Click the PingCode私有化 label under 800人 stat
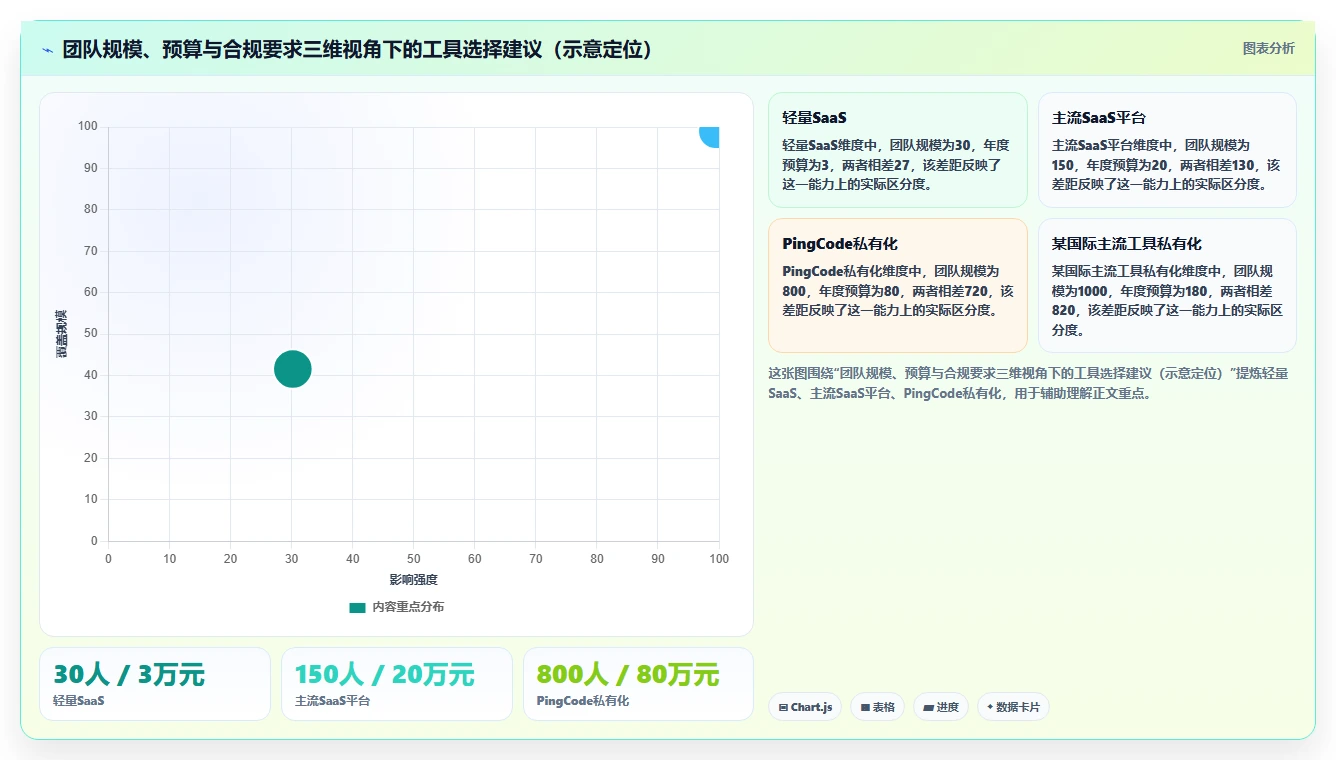The width and height of the screenshot is (1336, 760). [x=583, y=701]
